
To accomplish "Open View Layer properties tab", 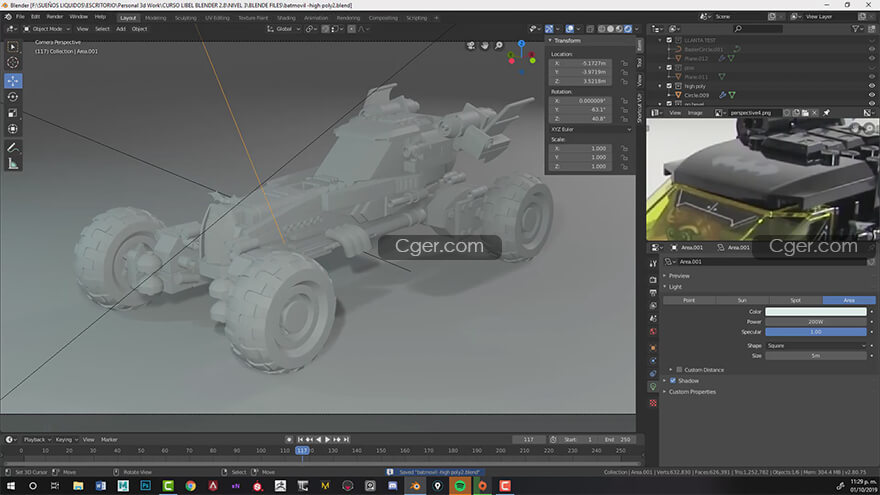I will click(653, 305).
